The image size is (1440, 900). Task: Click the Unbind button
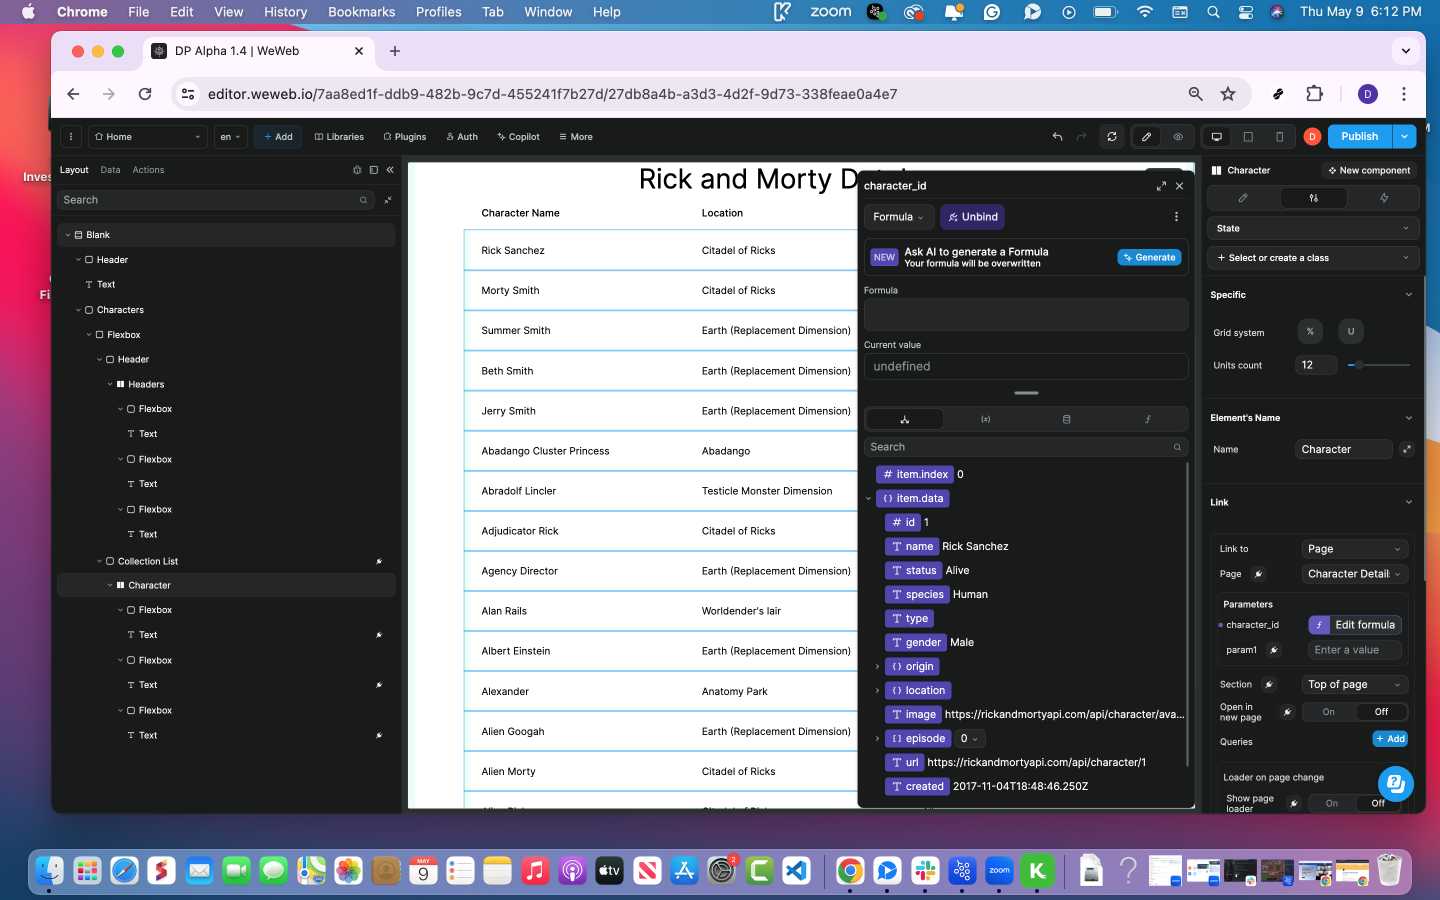(973, 217)
